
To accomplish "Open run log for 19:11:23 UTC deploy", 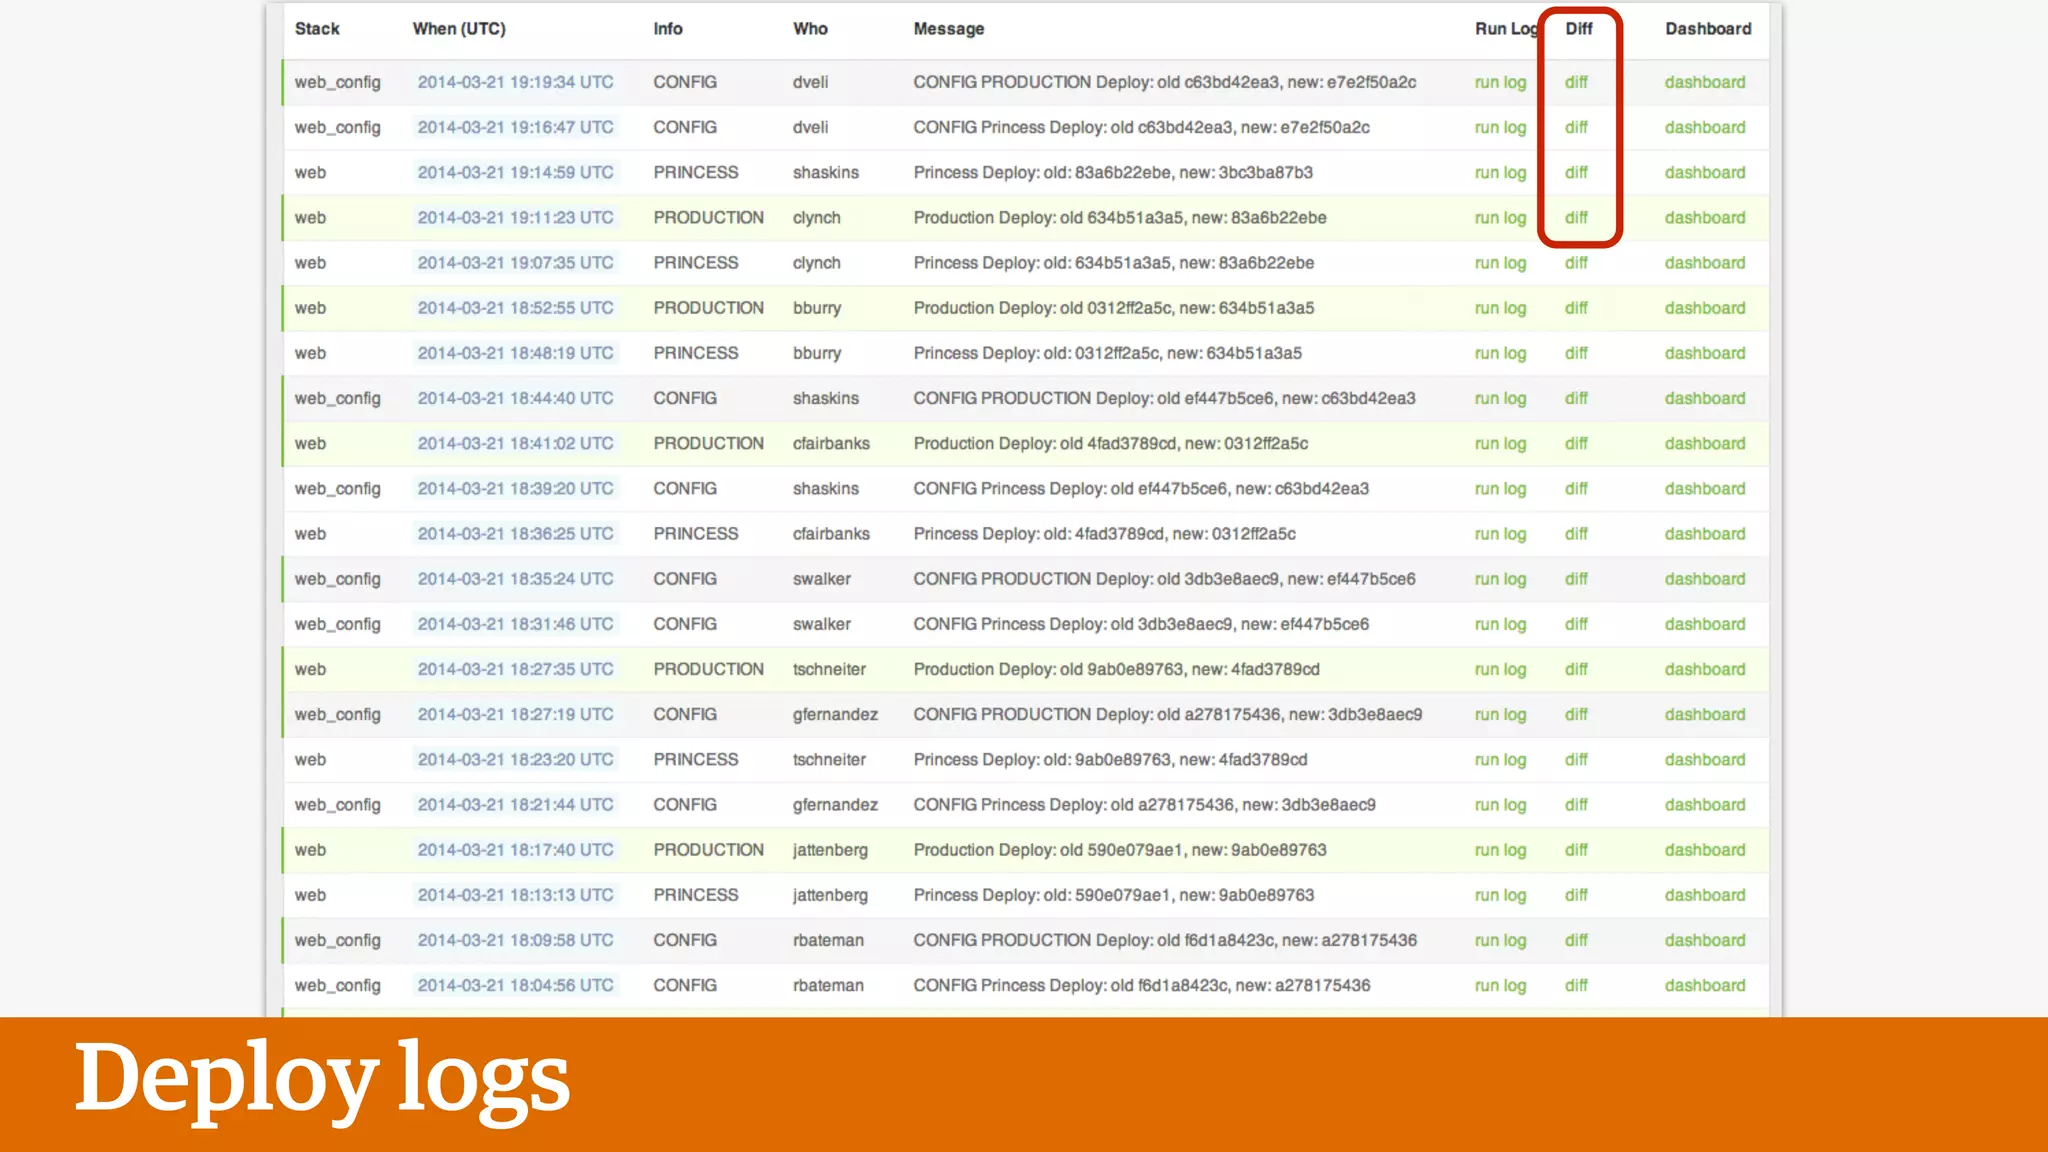I will (1500, 217).
